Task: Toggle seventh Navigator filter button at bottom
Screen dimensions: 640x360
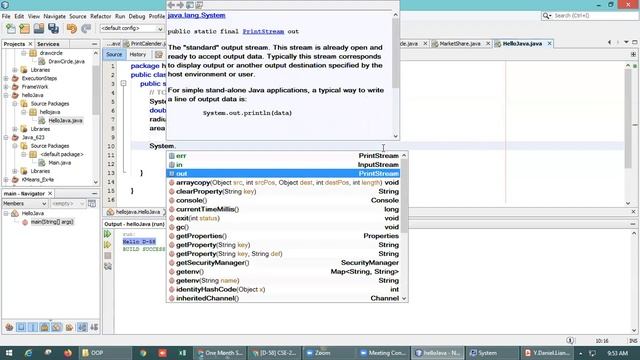Action: coord(82,327)
